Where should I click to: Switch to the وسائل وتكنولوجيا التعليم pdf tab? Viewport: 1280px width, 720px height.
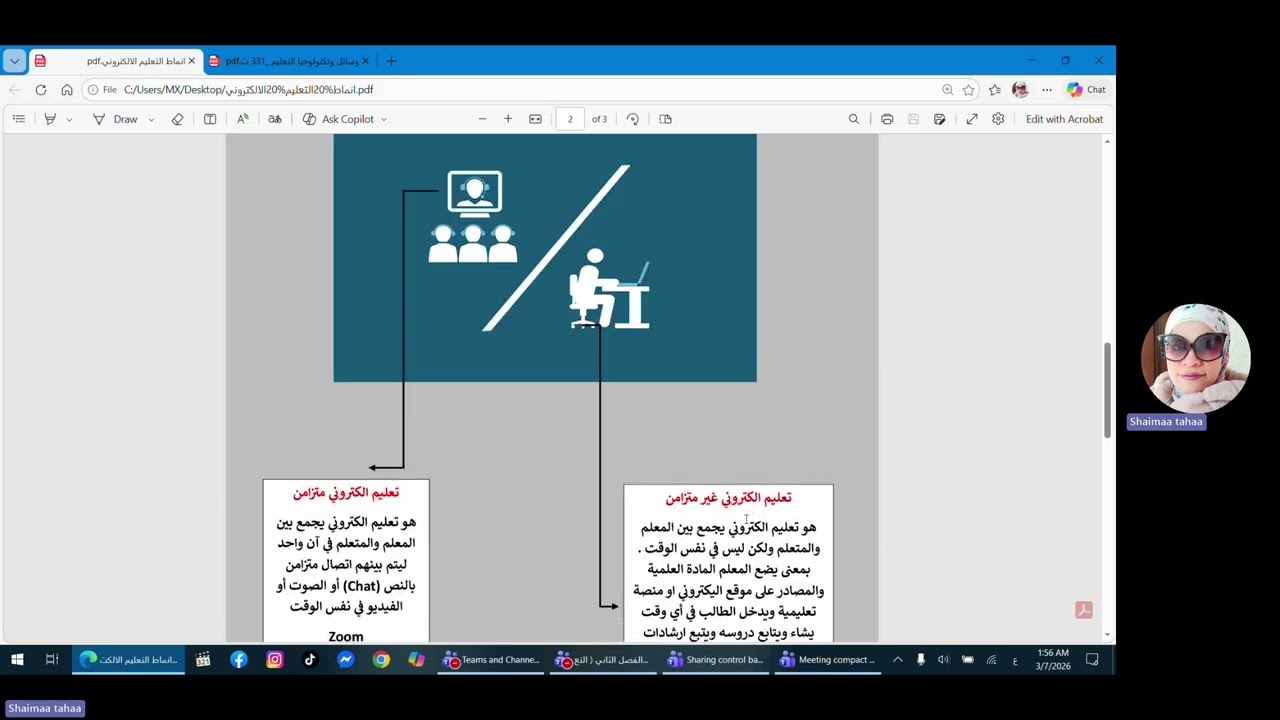click(290, 61)
